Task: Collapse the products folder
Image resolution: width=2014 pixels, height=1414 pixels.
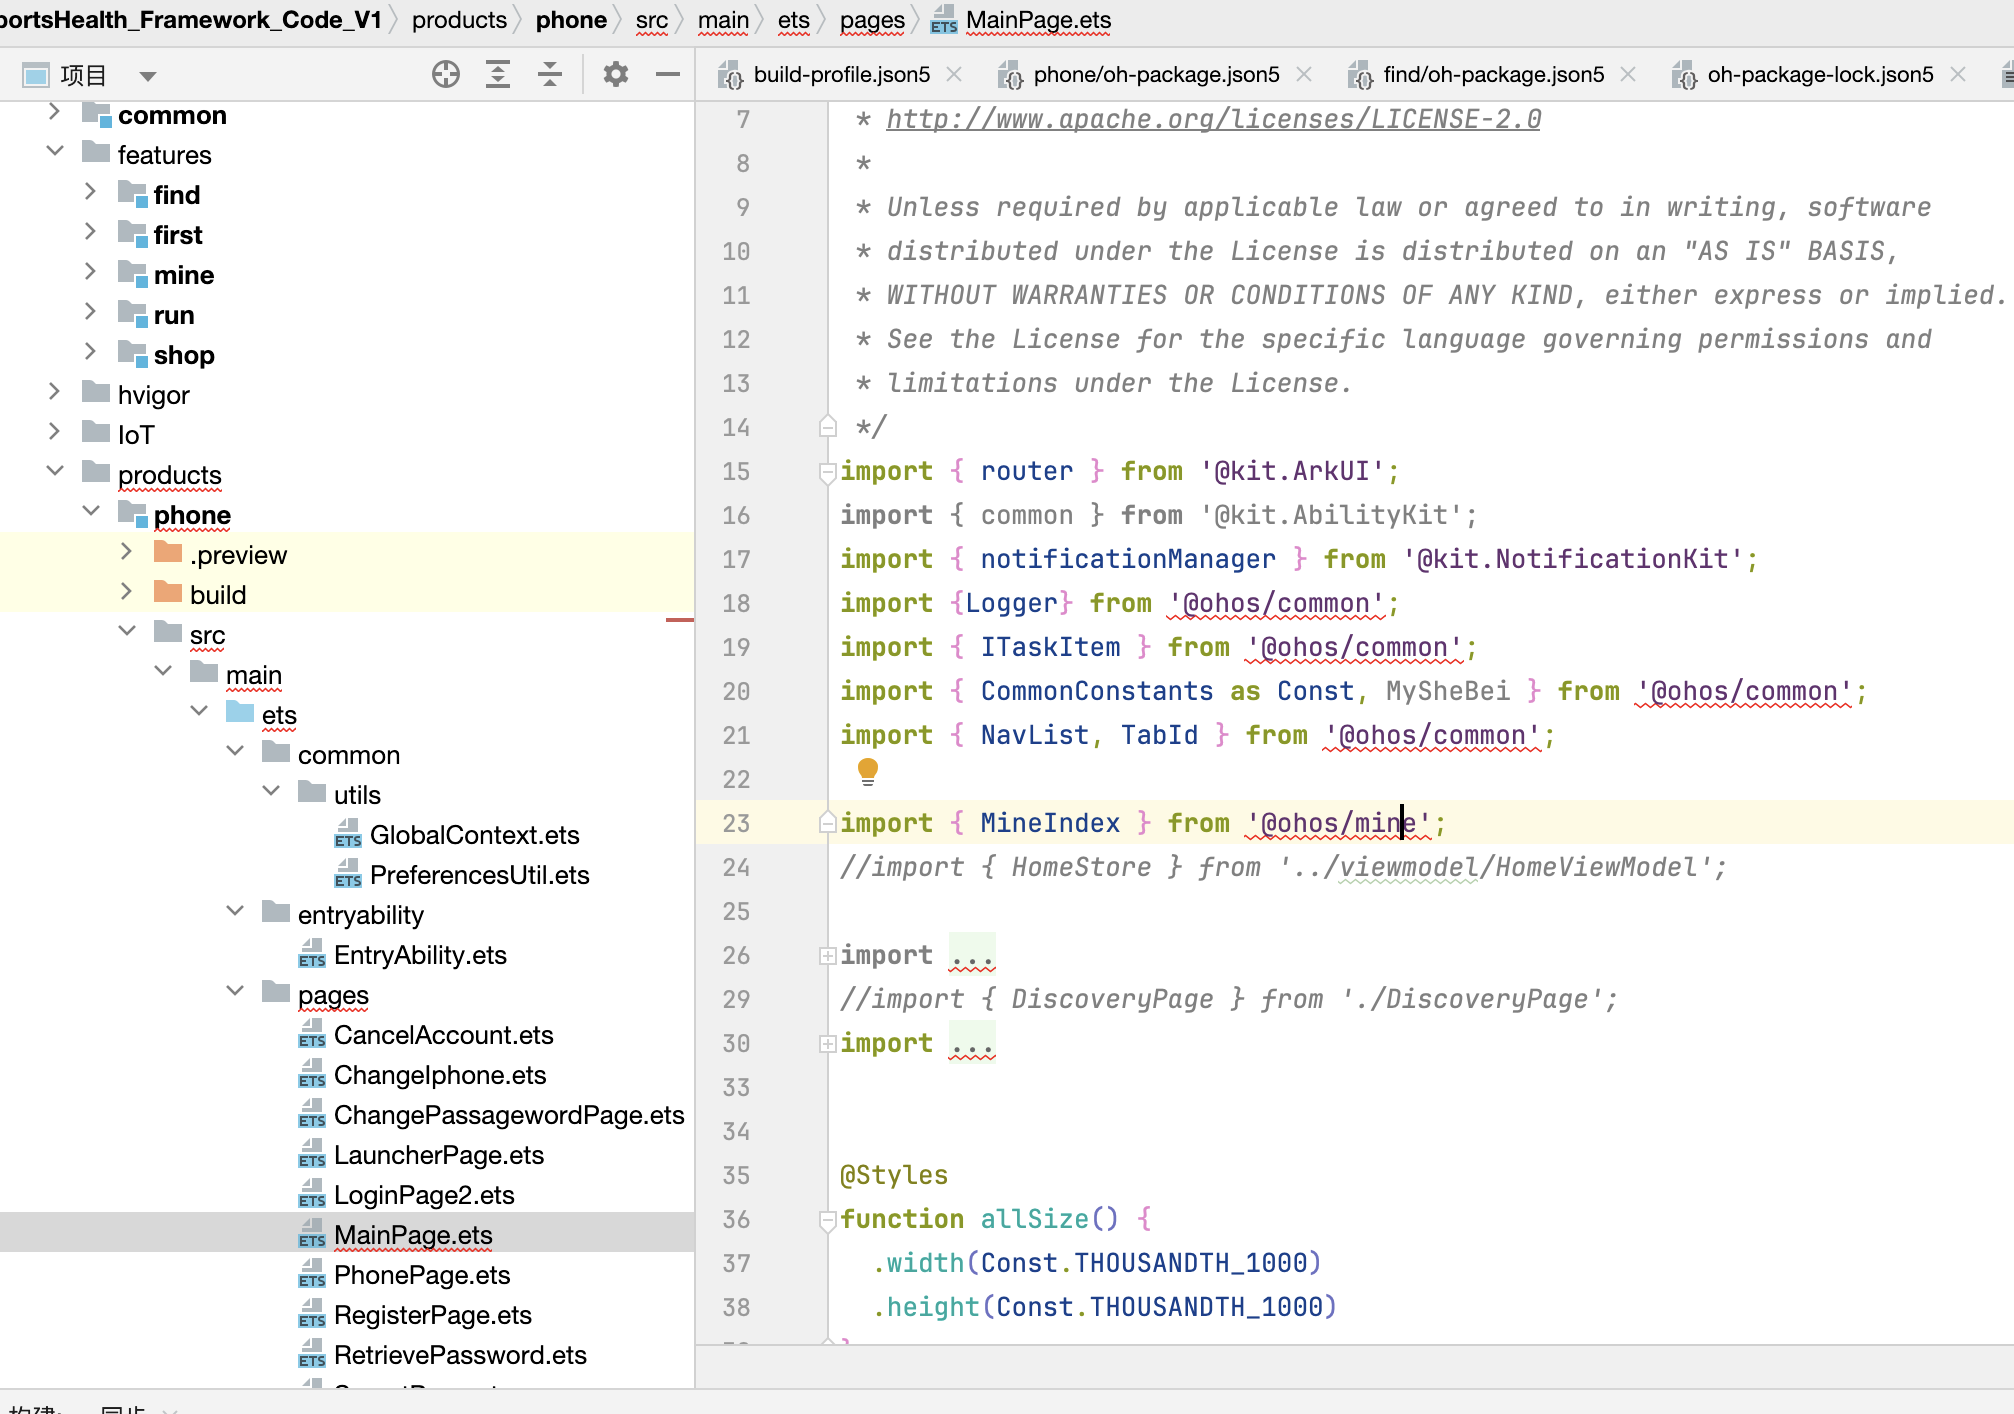Action: coord(55,472)
